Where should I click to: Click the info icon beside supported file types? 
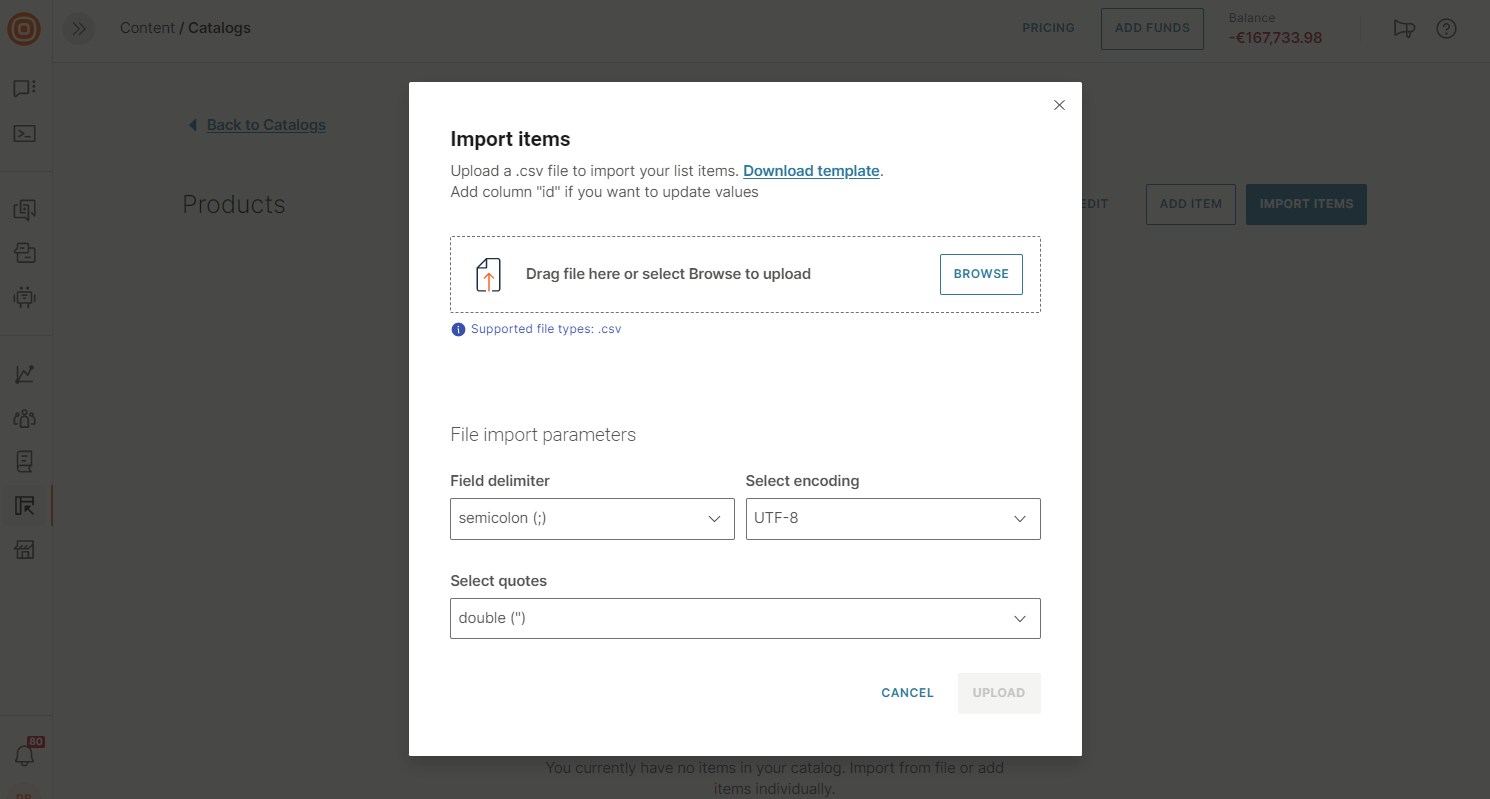(x=458, y=329)
